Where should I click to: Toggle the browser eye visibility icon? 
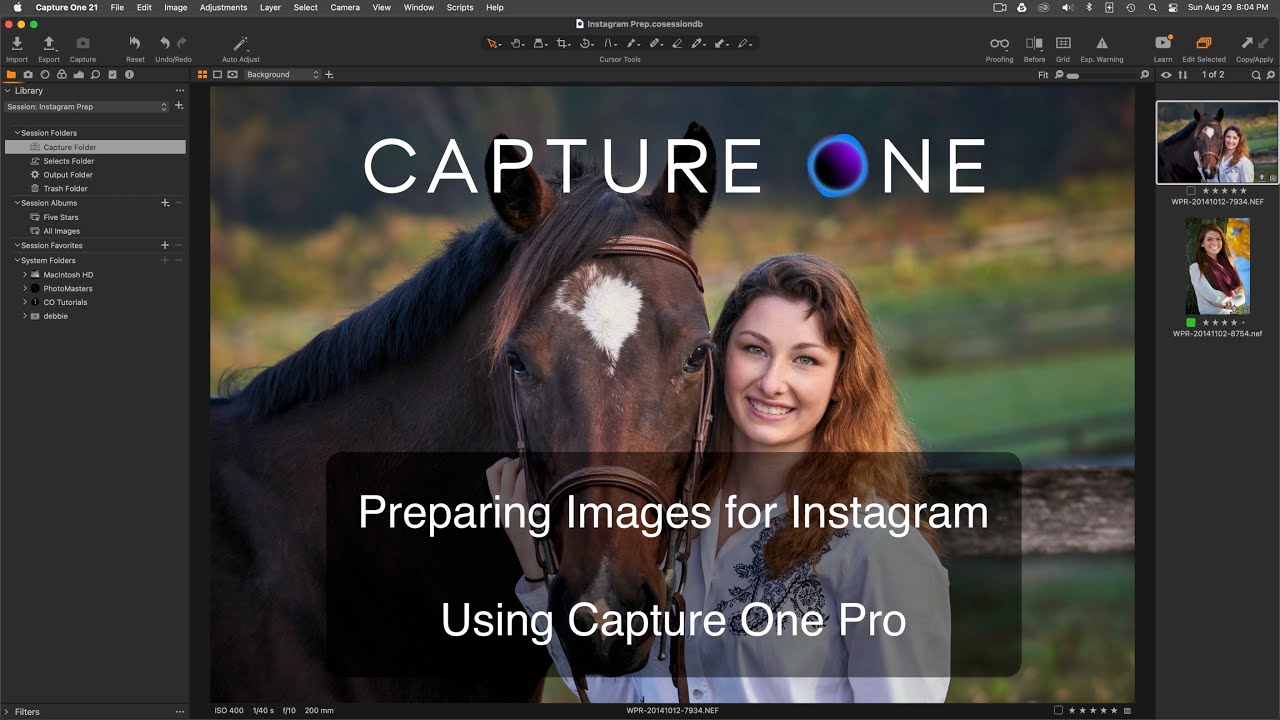(x=1166, y=75)
